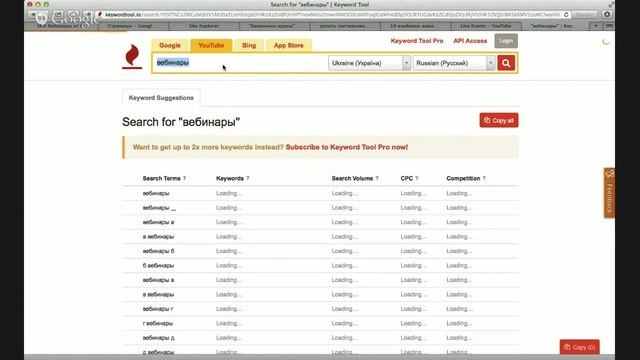The image size is (640, 360).
Task: Click the Safari address bar URL
Action: click(333, 15)
